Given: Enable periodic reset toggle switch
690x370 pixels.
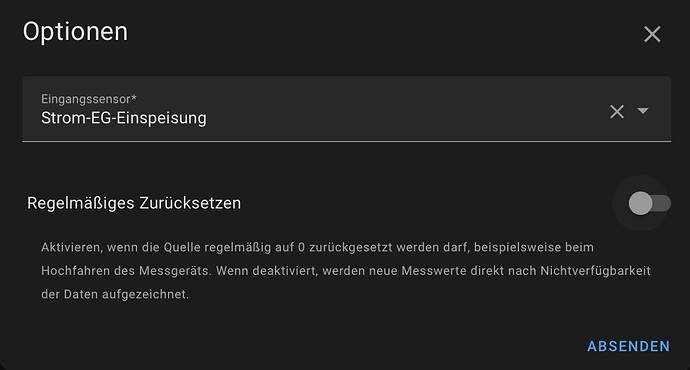Looking at the screenshot, I should coord(649,203).
